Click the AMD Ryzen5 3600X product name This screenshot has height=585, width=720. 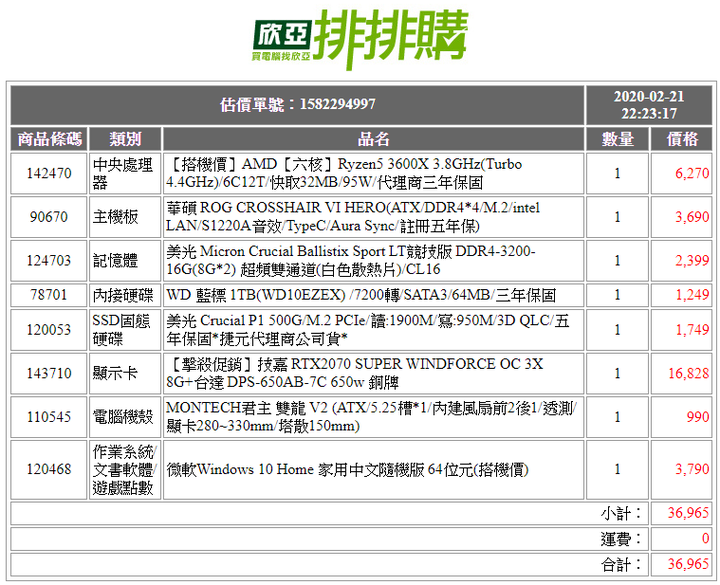pyautogui.click(x=344, y=174)
